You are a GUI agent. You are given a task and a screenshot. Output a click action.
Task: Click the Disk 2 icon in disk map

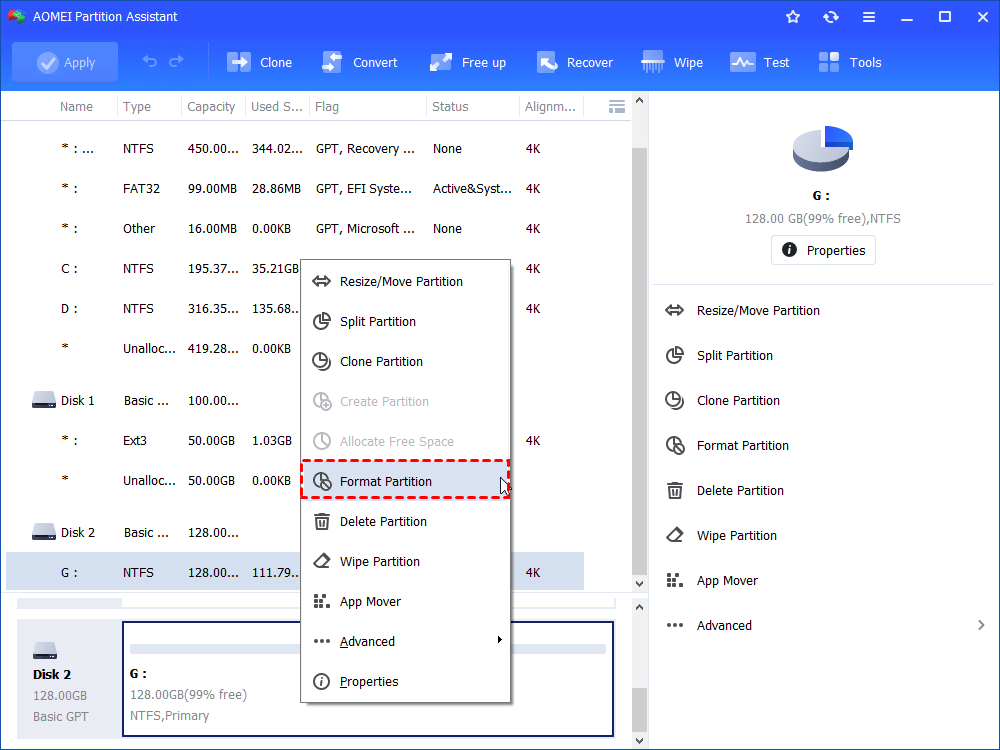(x=45, y=651)
